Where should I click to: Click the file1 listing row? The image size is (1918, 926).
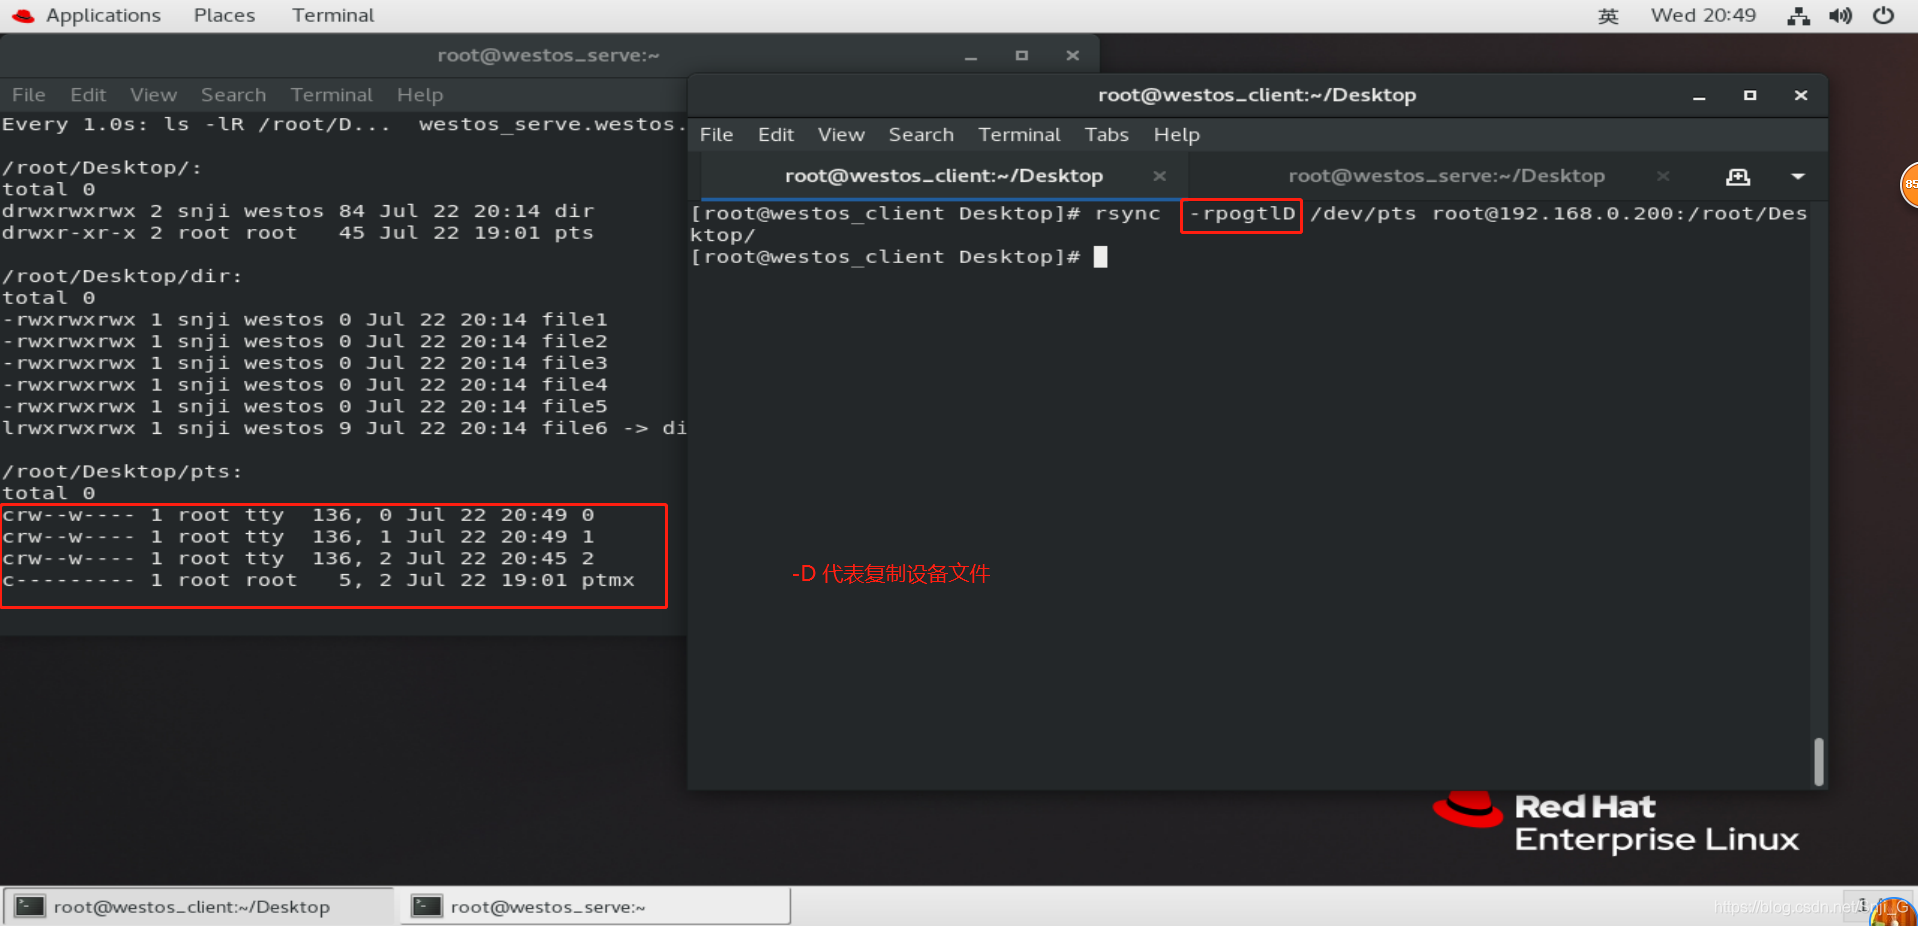coord(304,320)
